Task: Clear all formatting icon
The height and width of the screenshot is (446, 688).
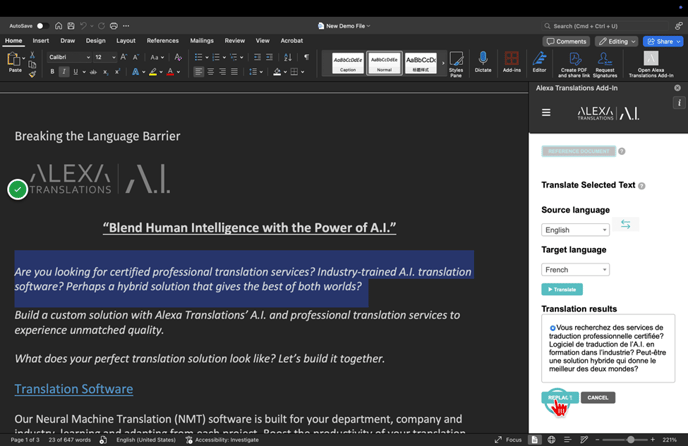Action: (178, 57)
